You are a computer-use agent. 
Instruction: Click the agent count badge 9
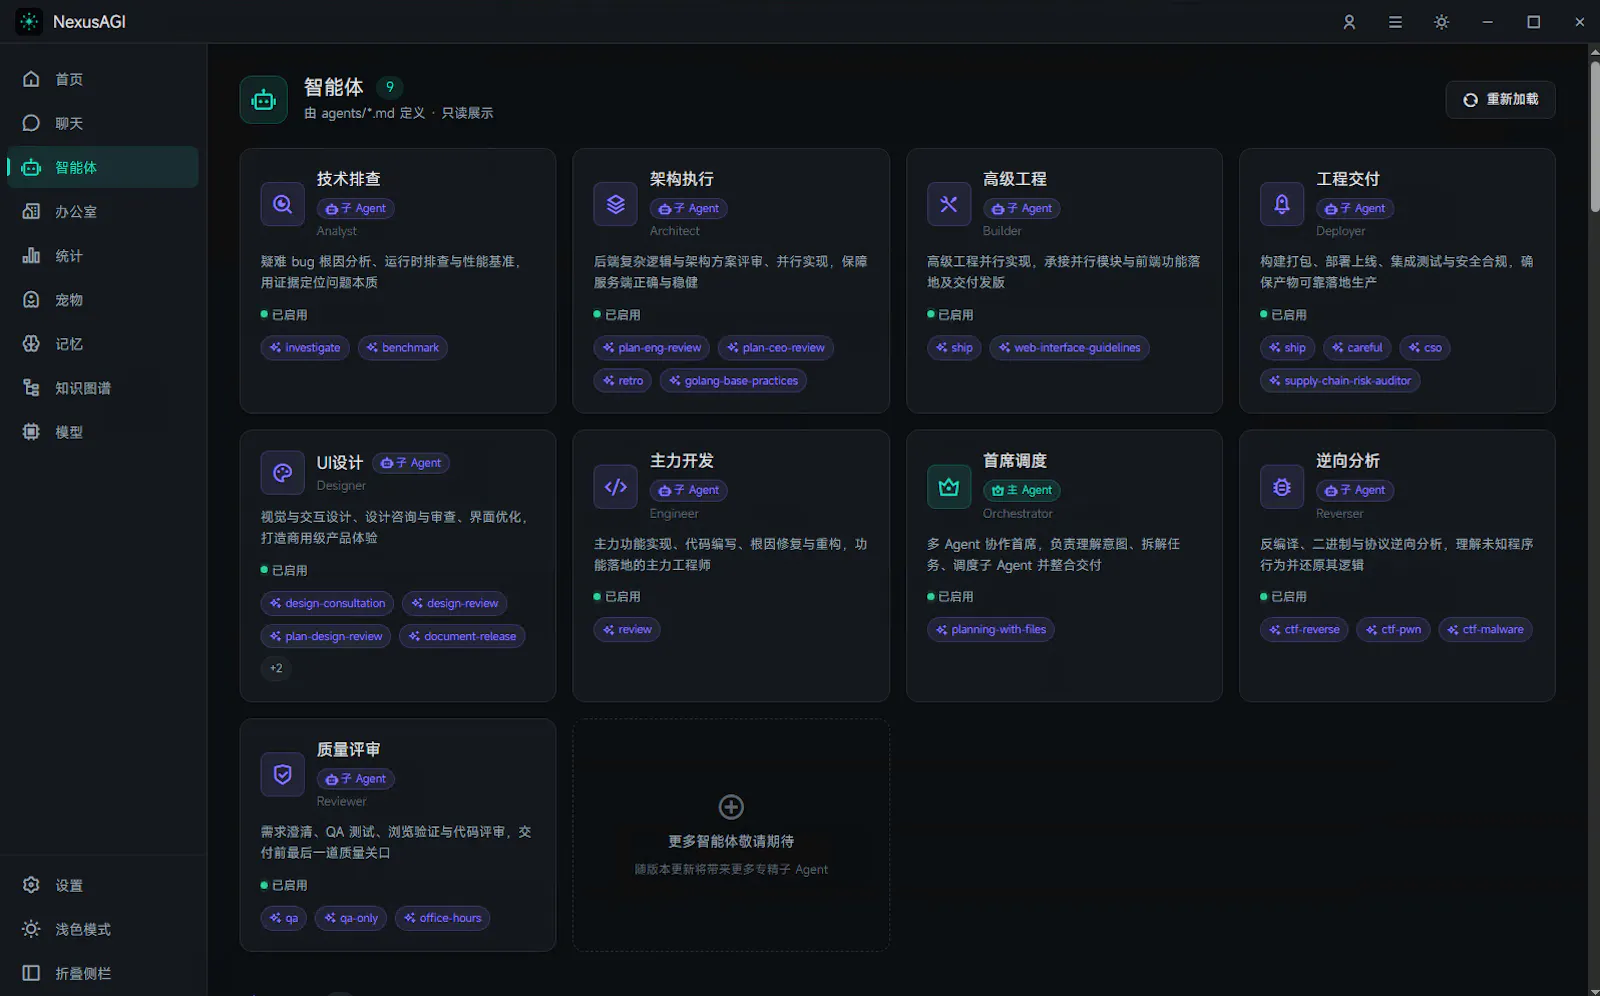click(x=390, y=87)
